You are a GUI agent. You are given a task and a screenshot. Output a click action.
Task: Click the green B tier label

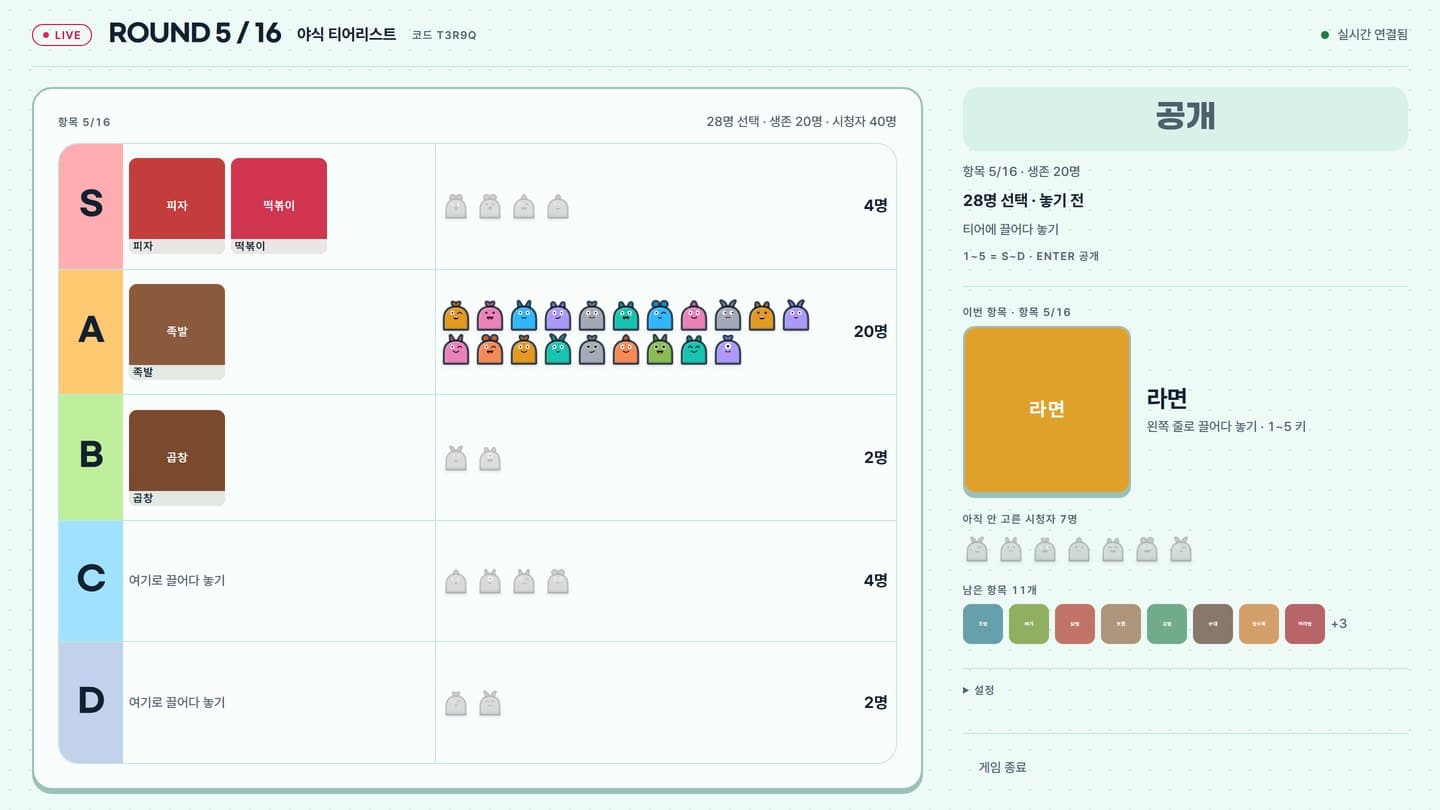point(91,457)
